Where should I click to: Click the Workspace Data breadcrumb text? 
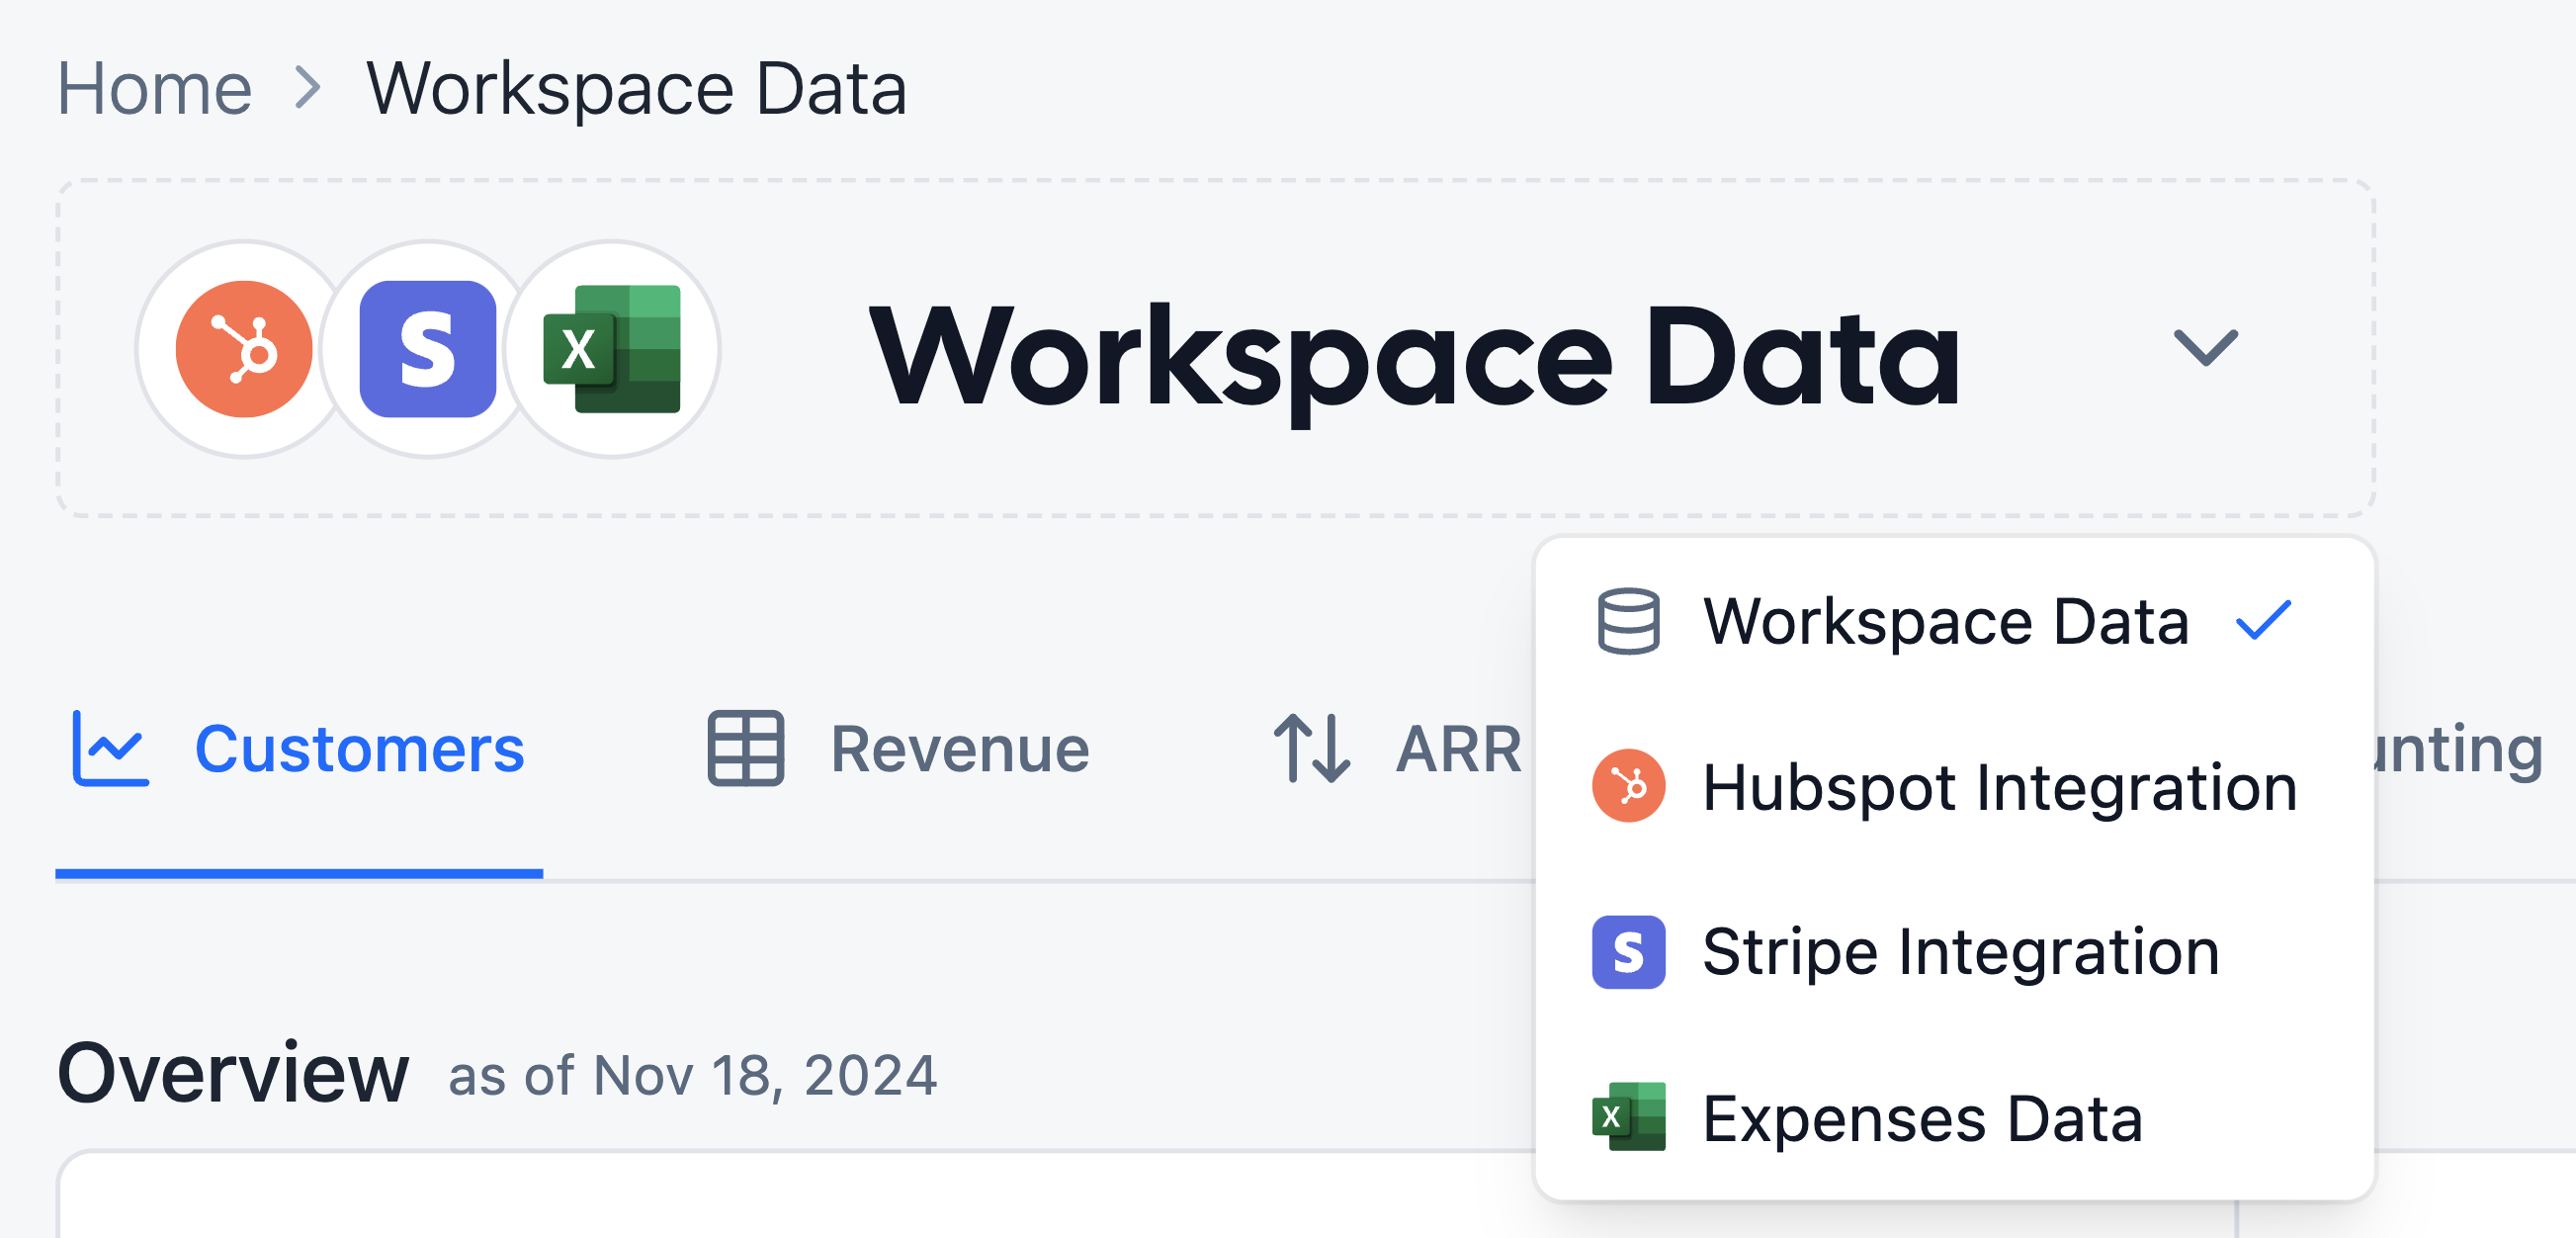636,88
